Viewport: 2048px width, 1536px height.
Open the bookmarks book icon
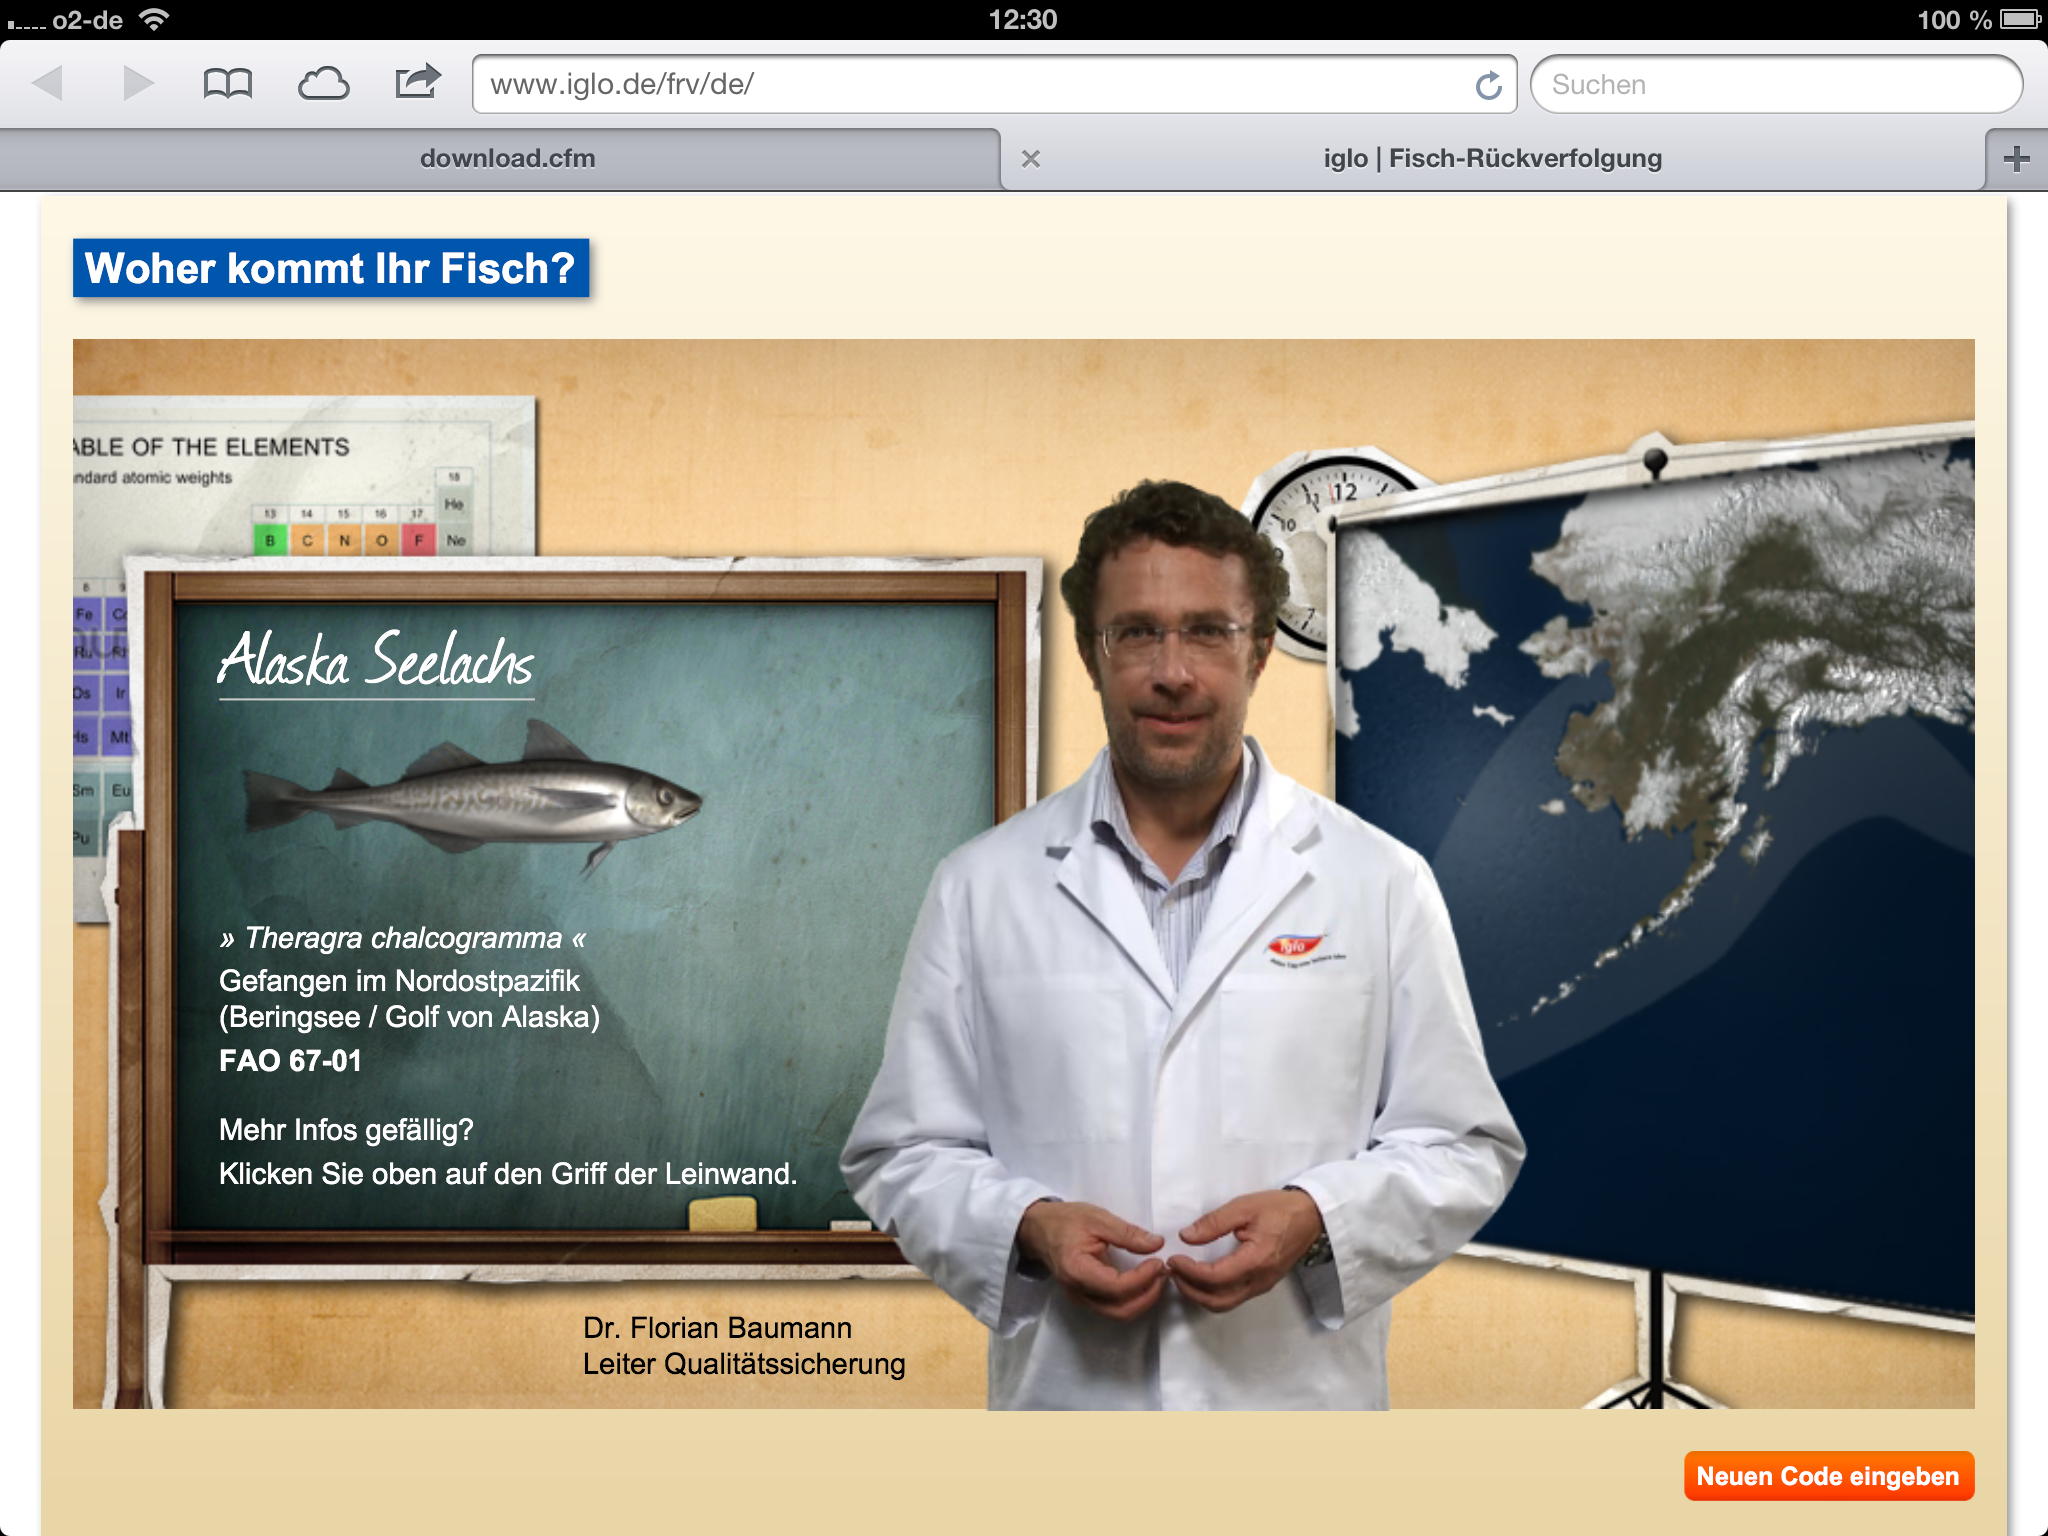227,84
